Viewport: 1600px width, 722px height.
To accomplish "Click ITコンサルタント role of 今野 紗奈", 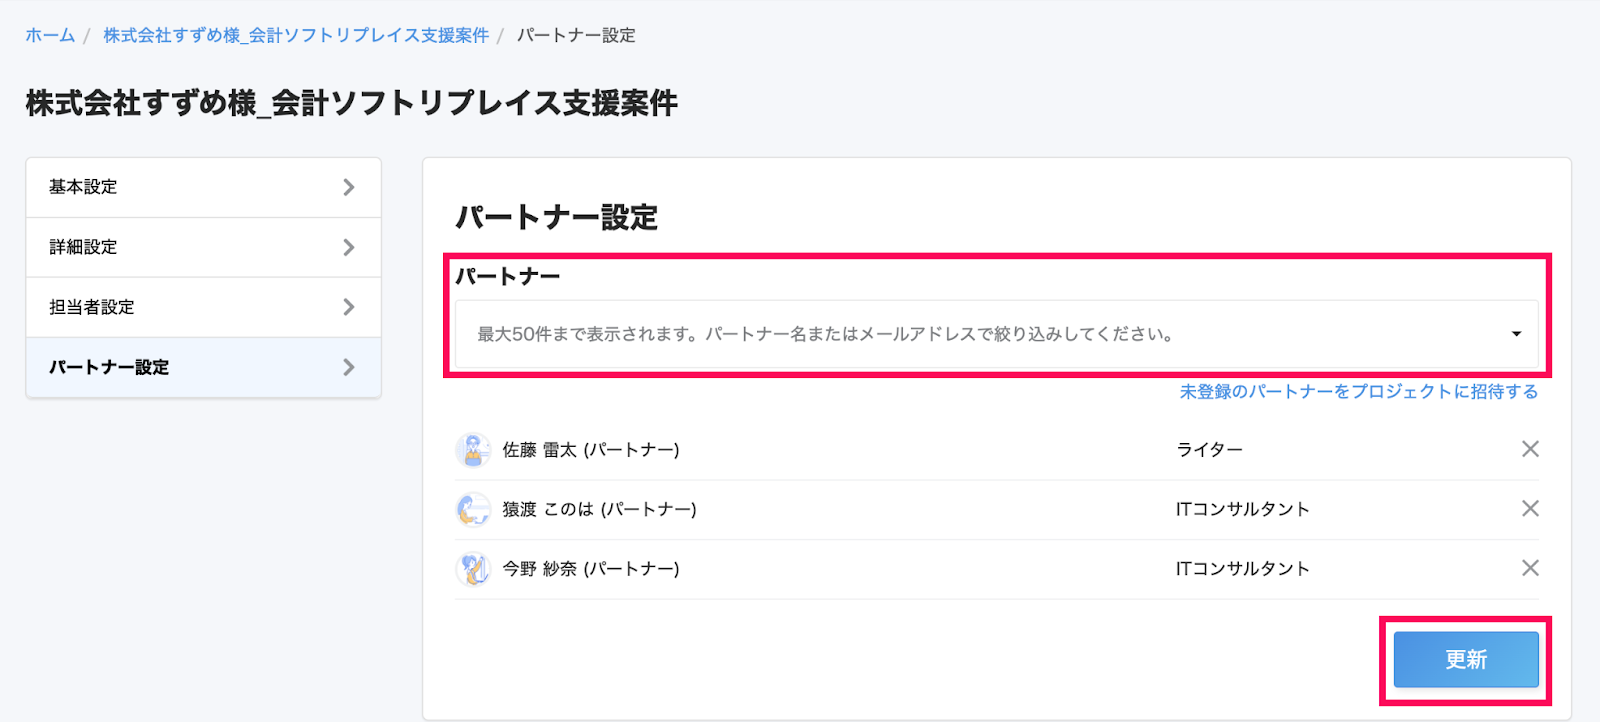I will pos(1242,569).
